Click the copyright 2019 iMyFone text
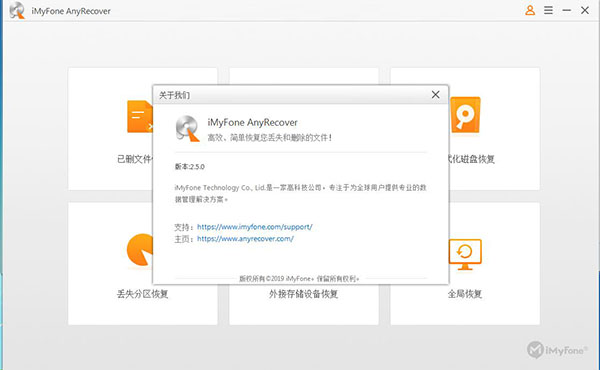 tap(299, 279)
